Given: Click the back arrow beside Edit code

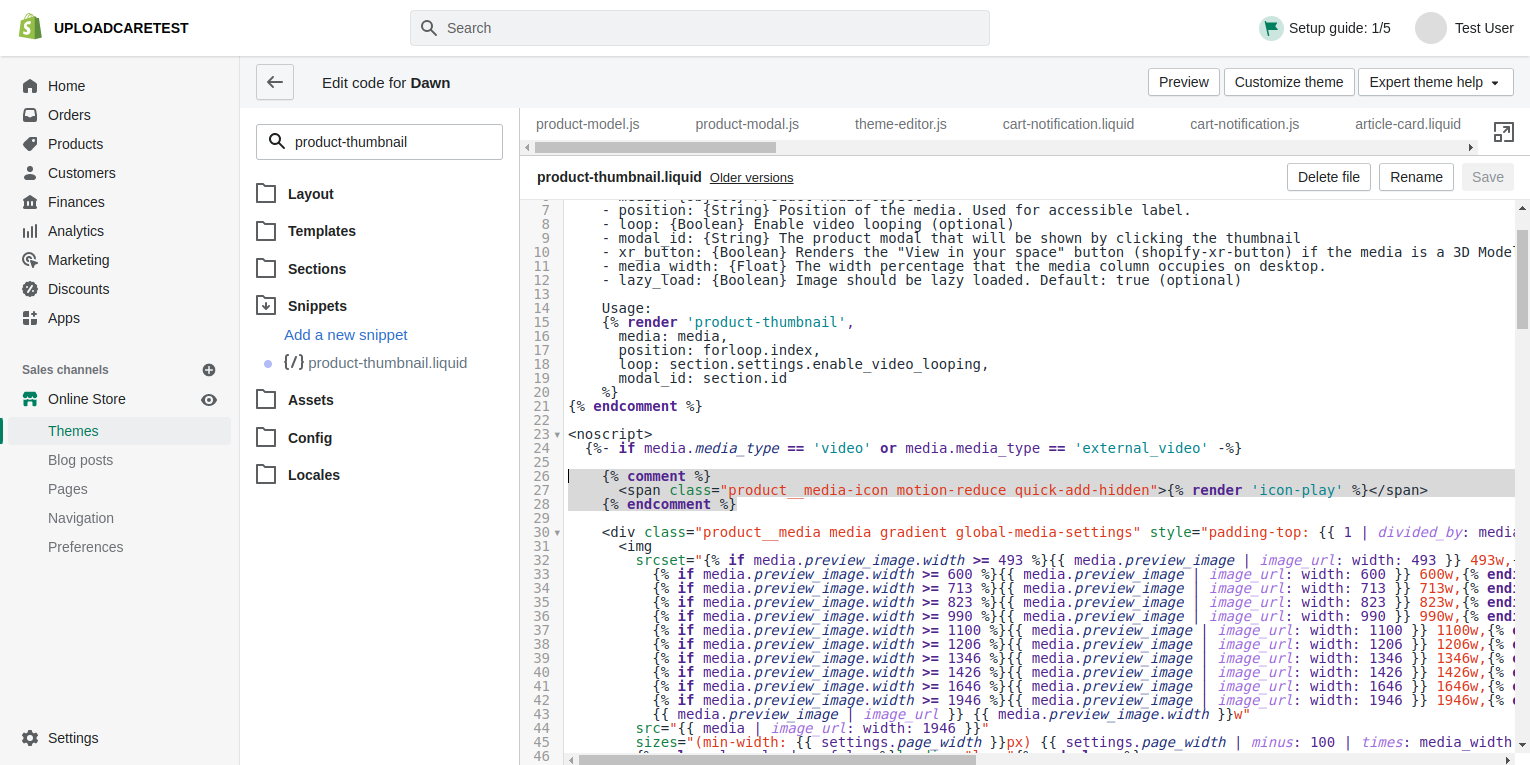Looking at the screenshot, I should click(x=275, y=83).
